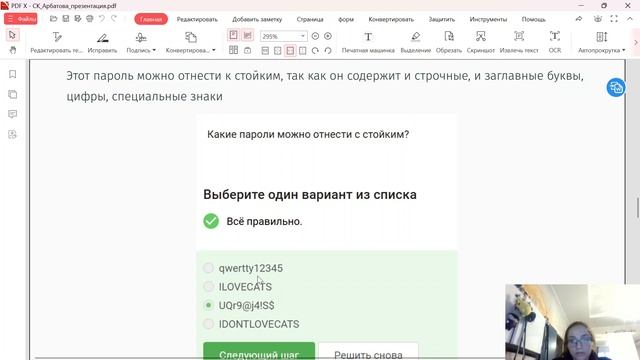640x360 pixels.
Task: Select the Печатная машинка tool
Action: pos(368,42)
